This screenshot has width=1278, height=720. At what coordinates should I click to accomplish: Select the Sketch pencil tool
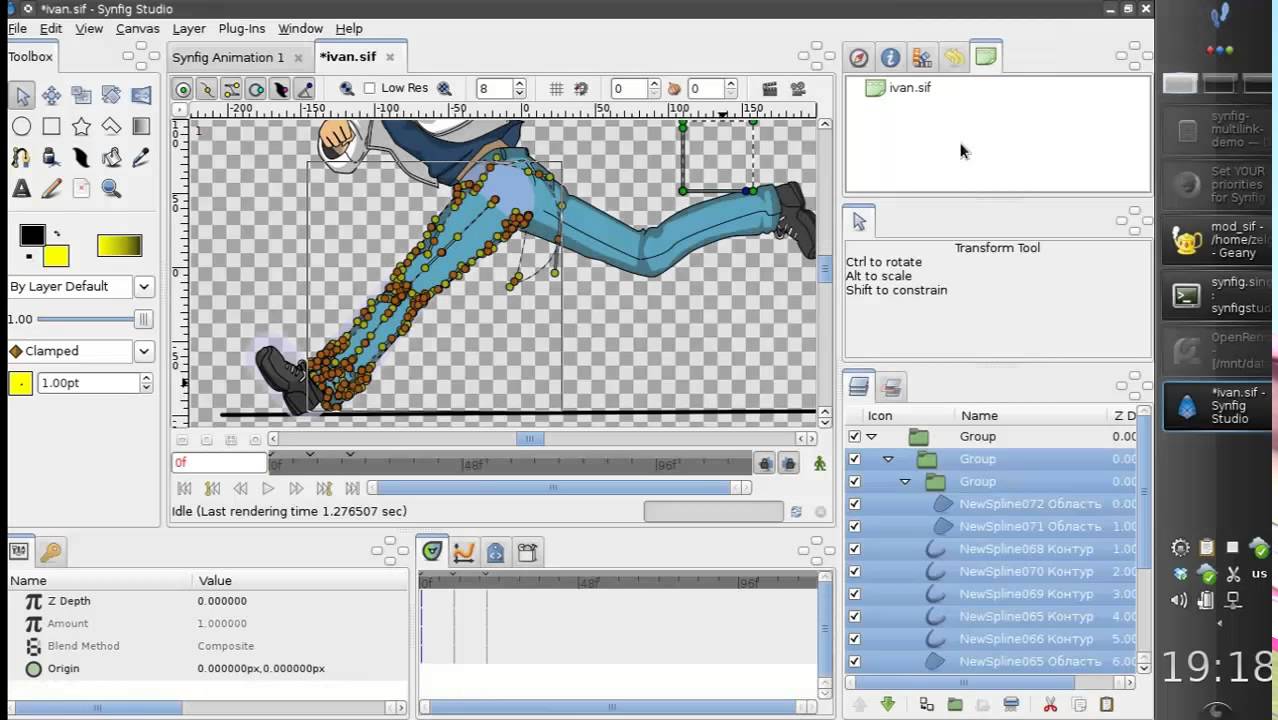coord(51,189)
